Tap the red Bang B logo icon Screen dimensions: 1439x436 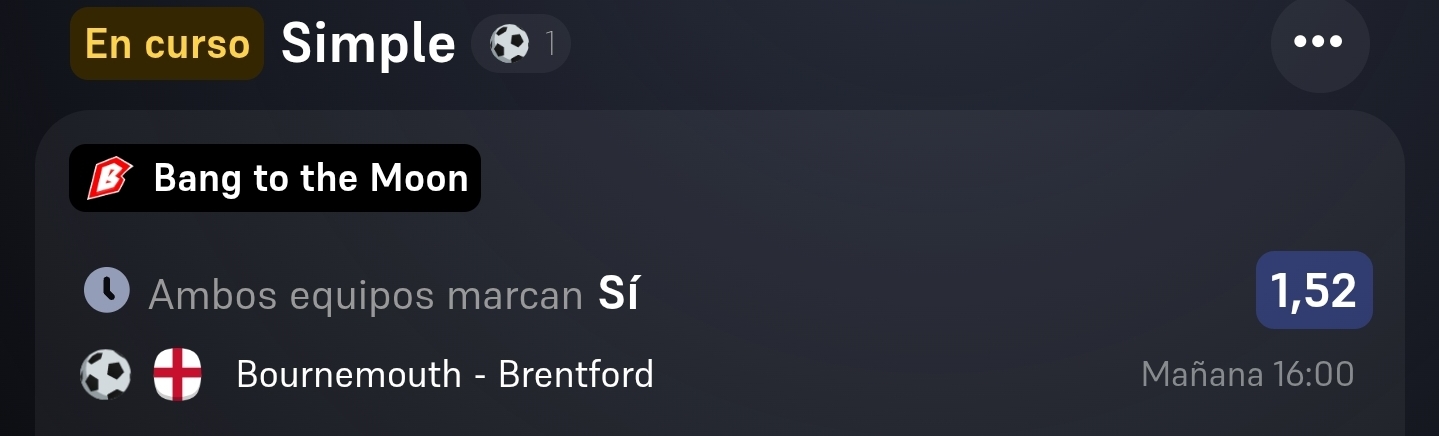(x=110, y=179)
